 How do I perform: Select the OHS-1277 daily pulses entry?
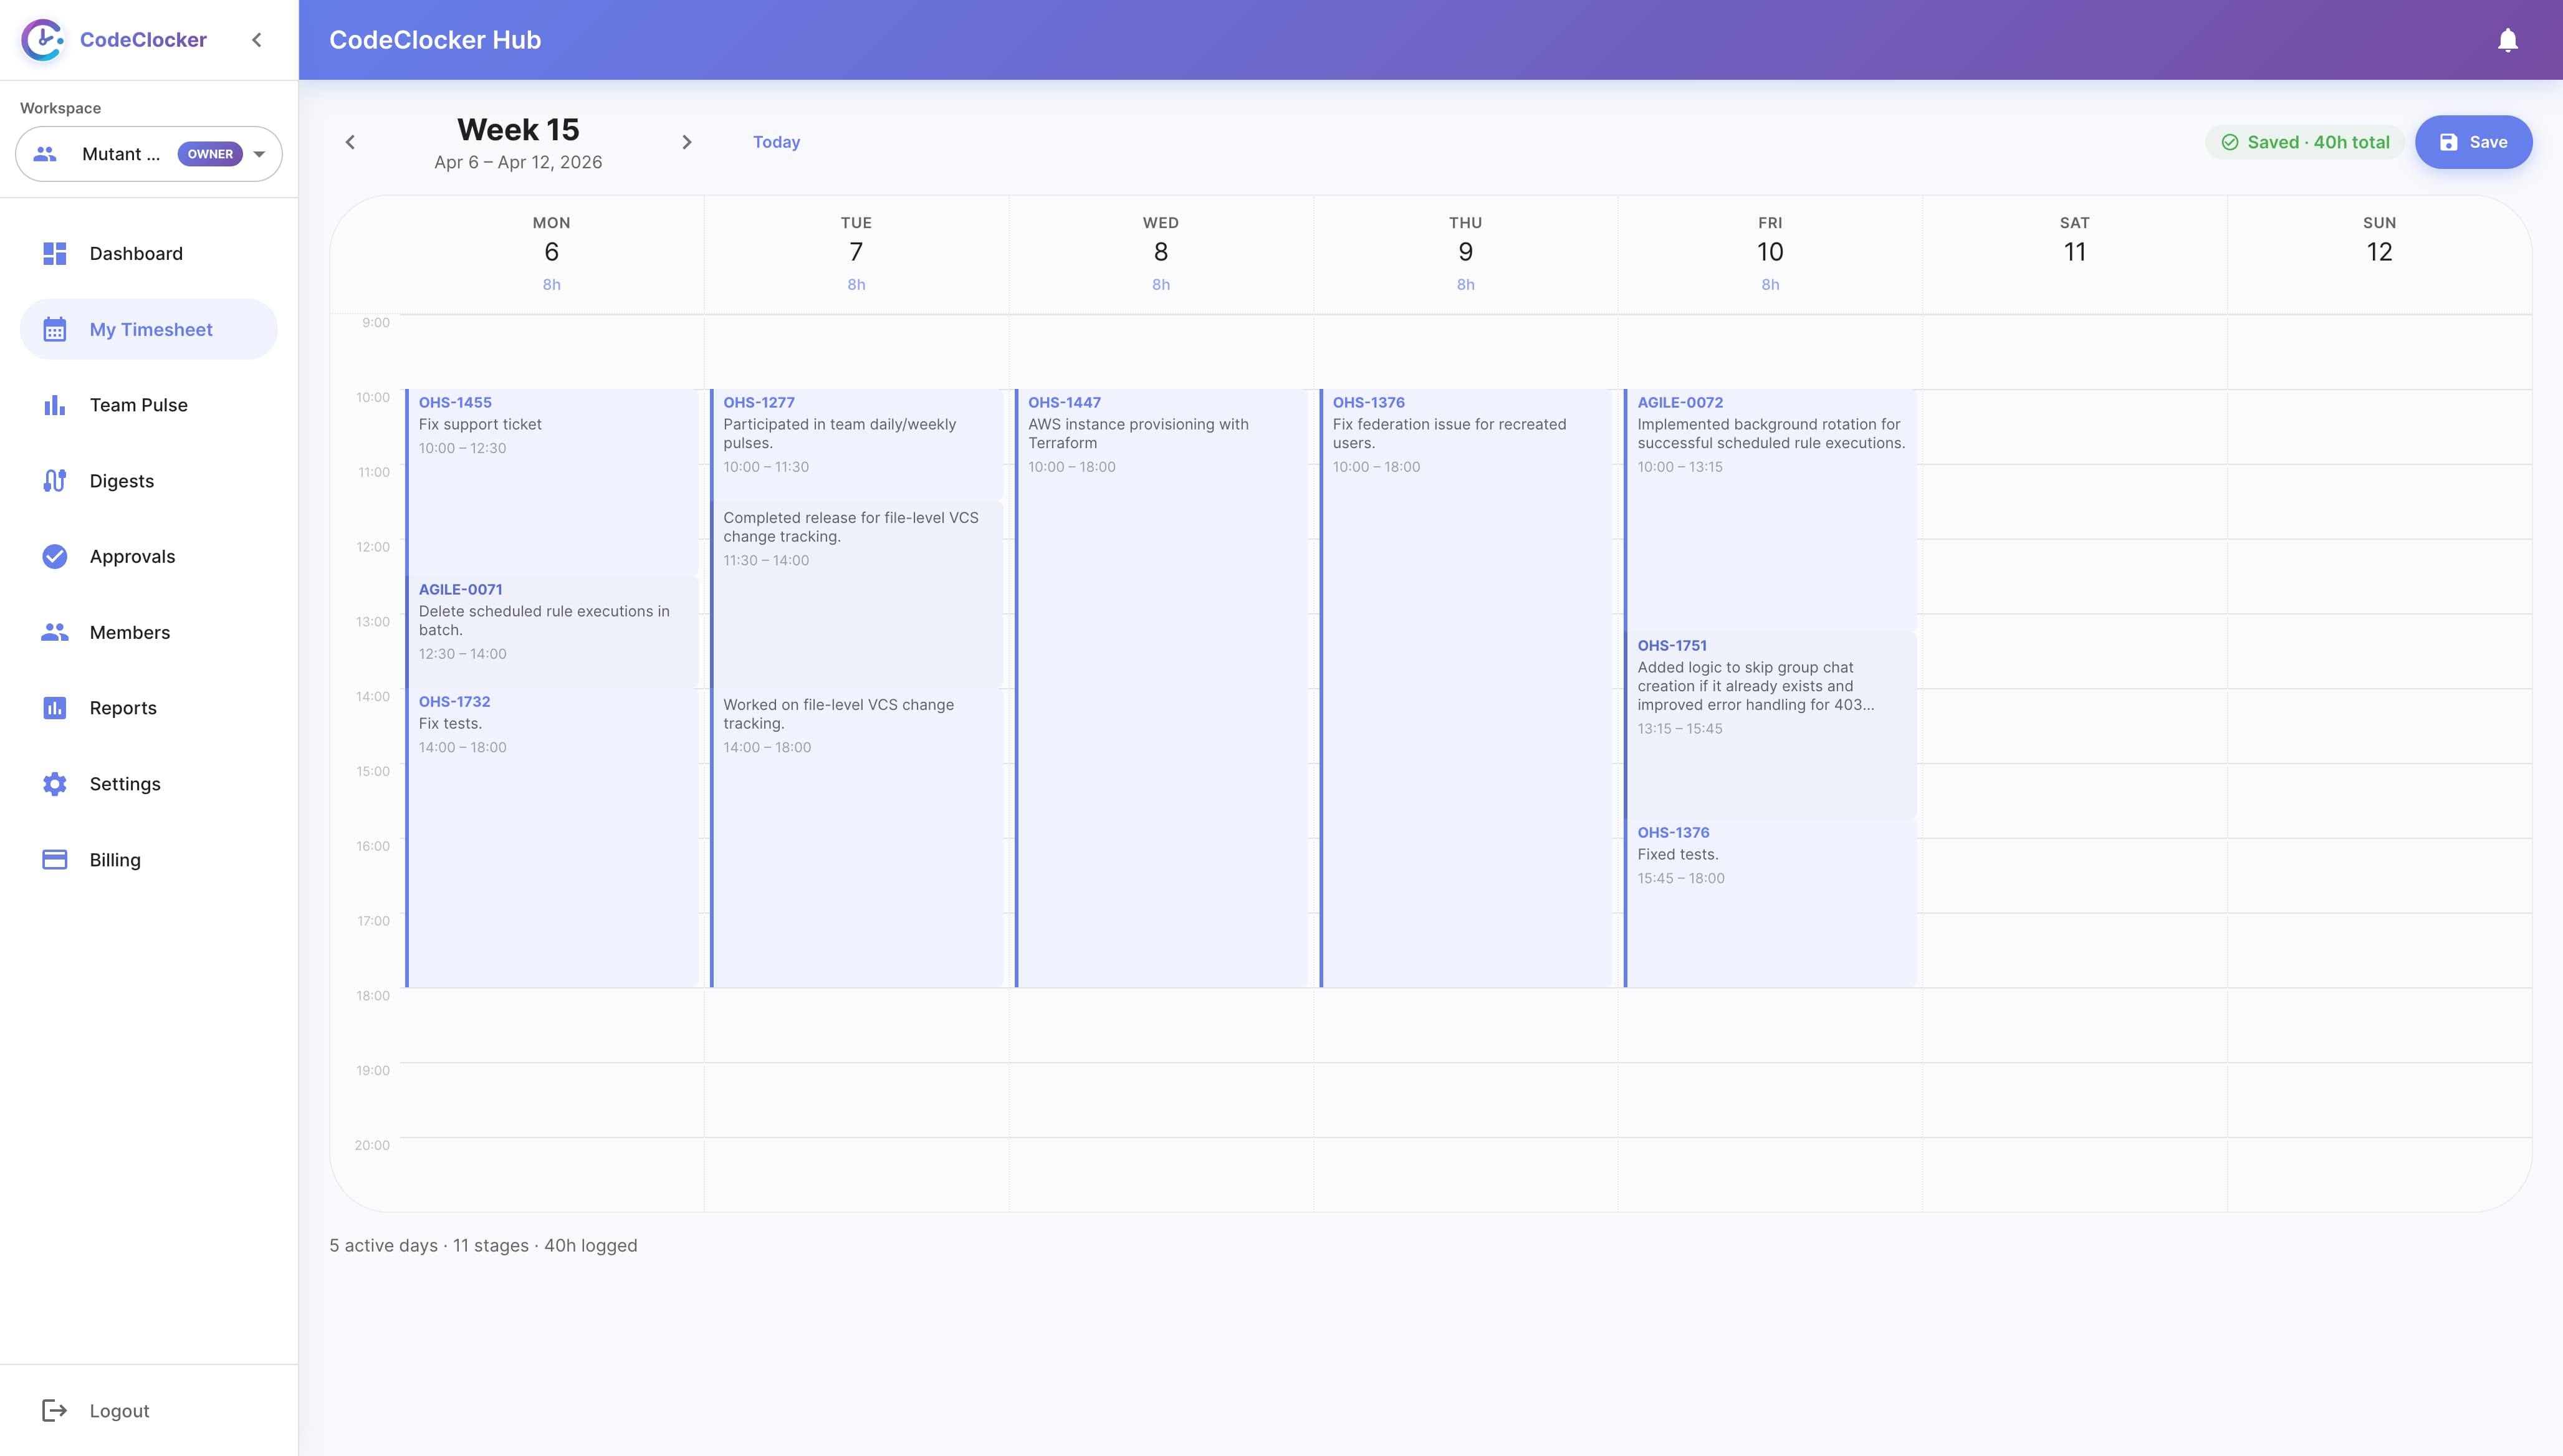[x=855, y=435]
